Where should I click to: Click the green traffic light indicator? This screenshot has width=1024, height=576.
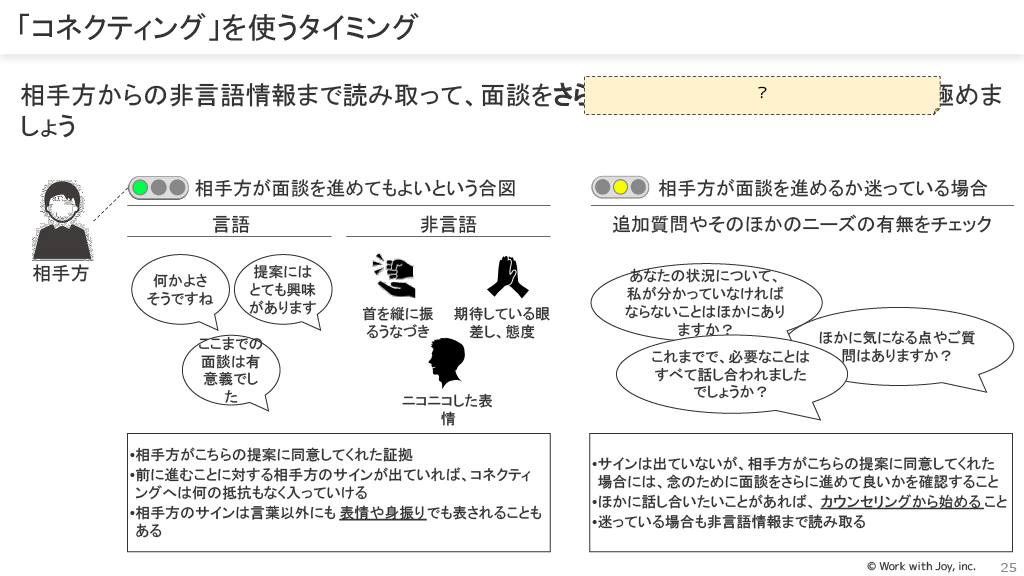tap(141, 187)
